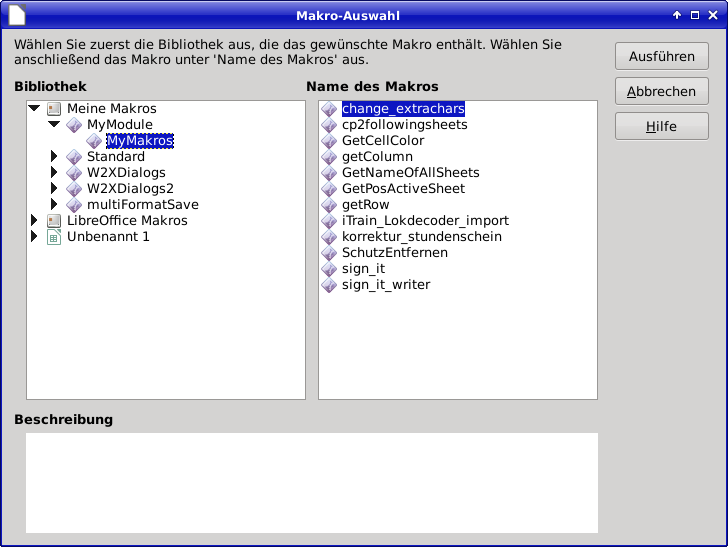
Task: Cancel the dialog with Abbrechen
Action: coord(661,91)
